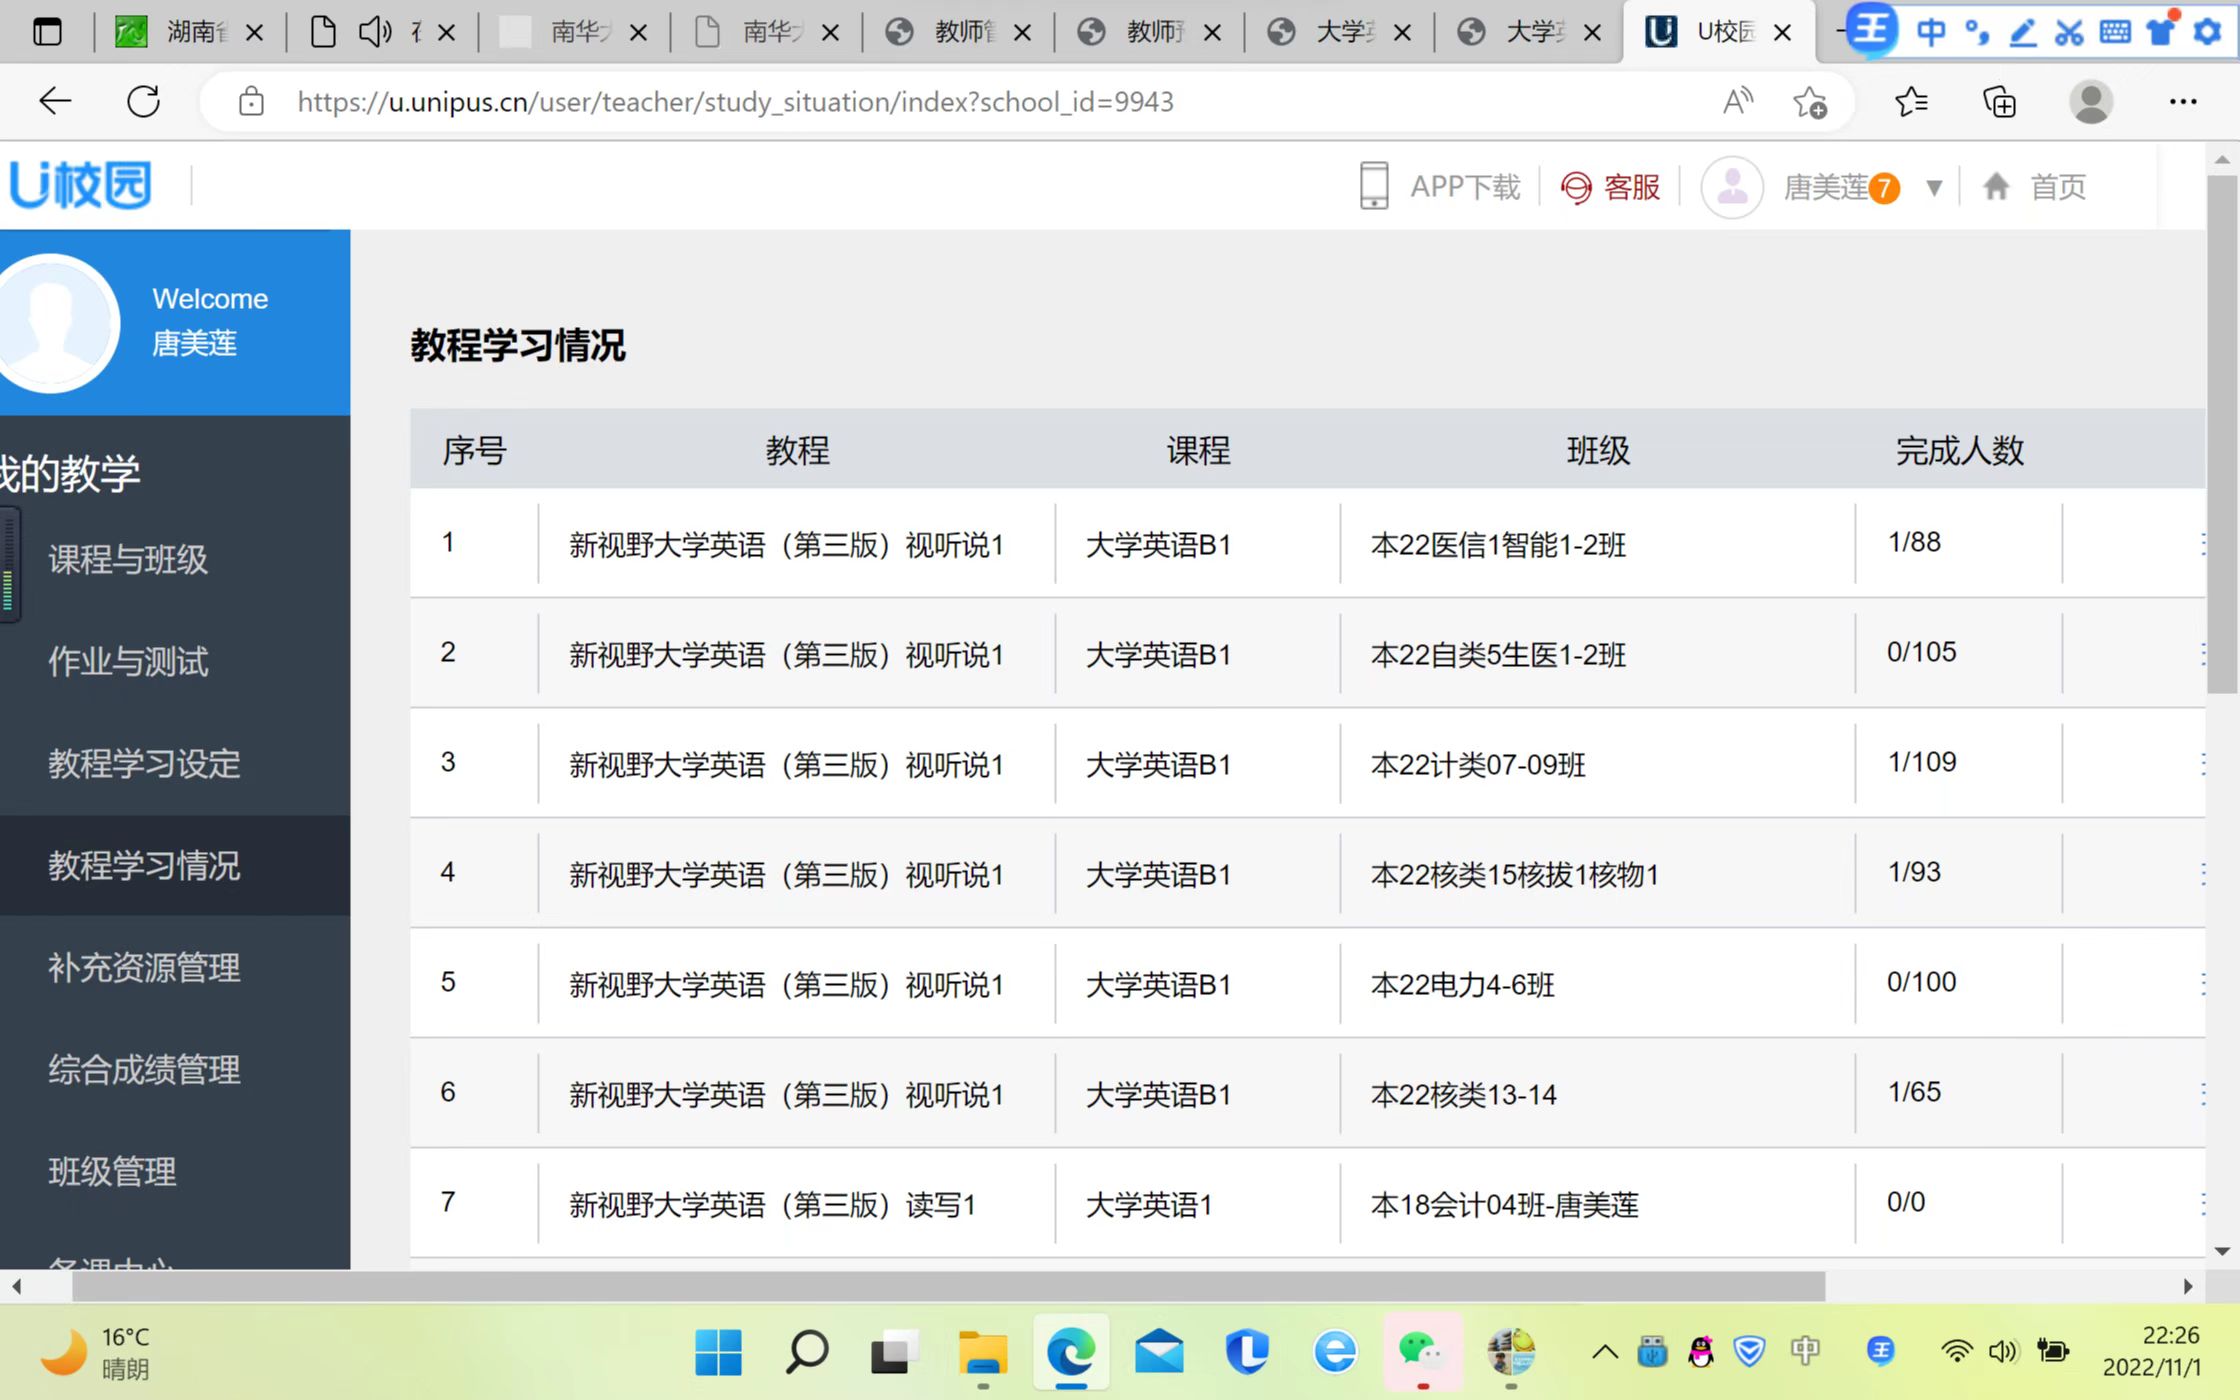
Task: Add page to favorites star icon
Action: pos(1809,102)
